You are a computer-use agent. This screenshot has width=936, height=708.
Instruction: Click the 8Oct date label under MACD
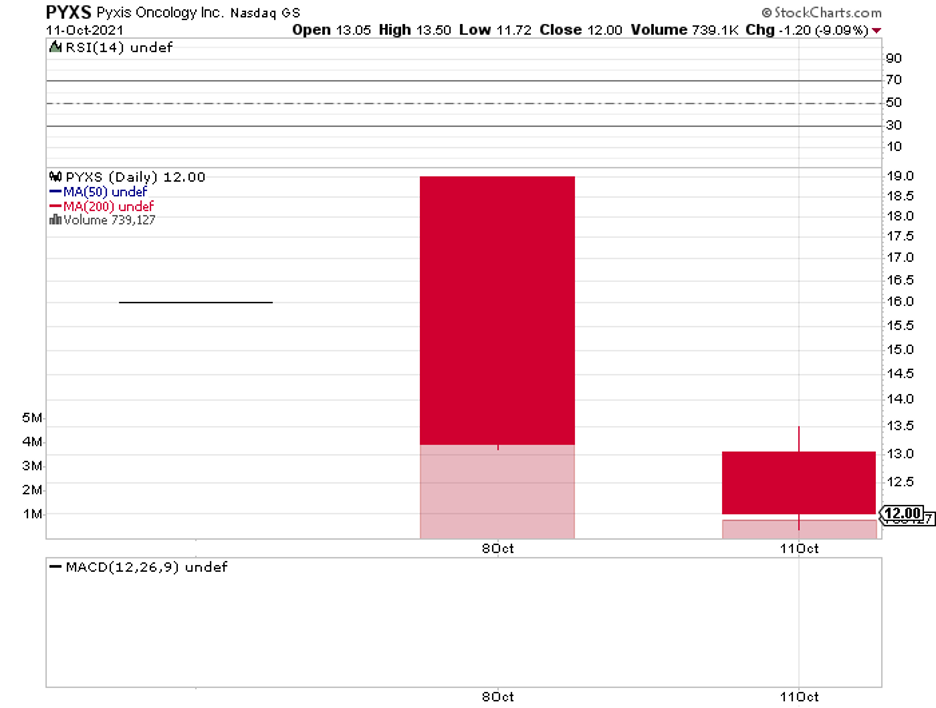[x=498, y=697]
